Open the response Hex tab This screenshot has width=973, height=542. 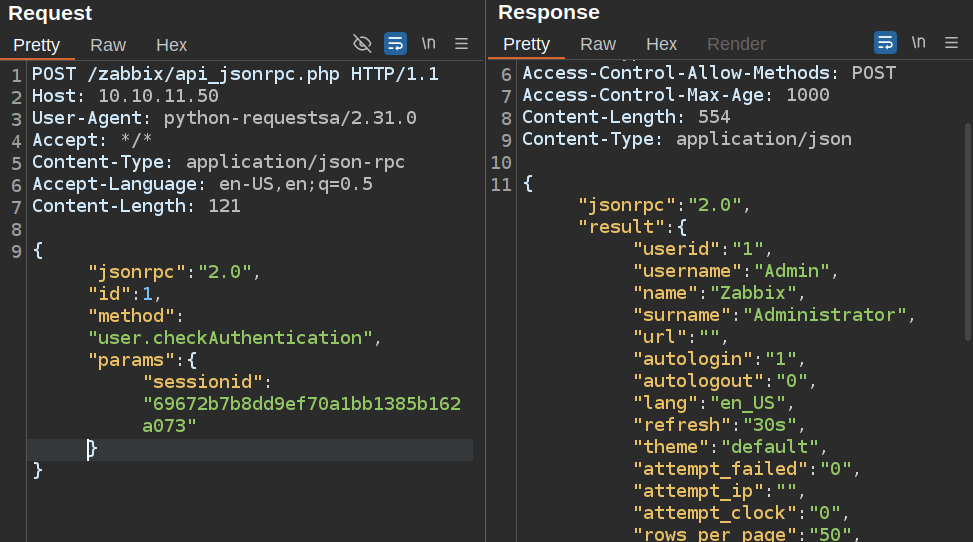pyautogui.click(x=661, y=44)
